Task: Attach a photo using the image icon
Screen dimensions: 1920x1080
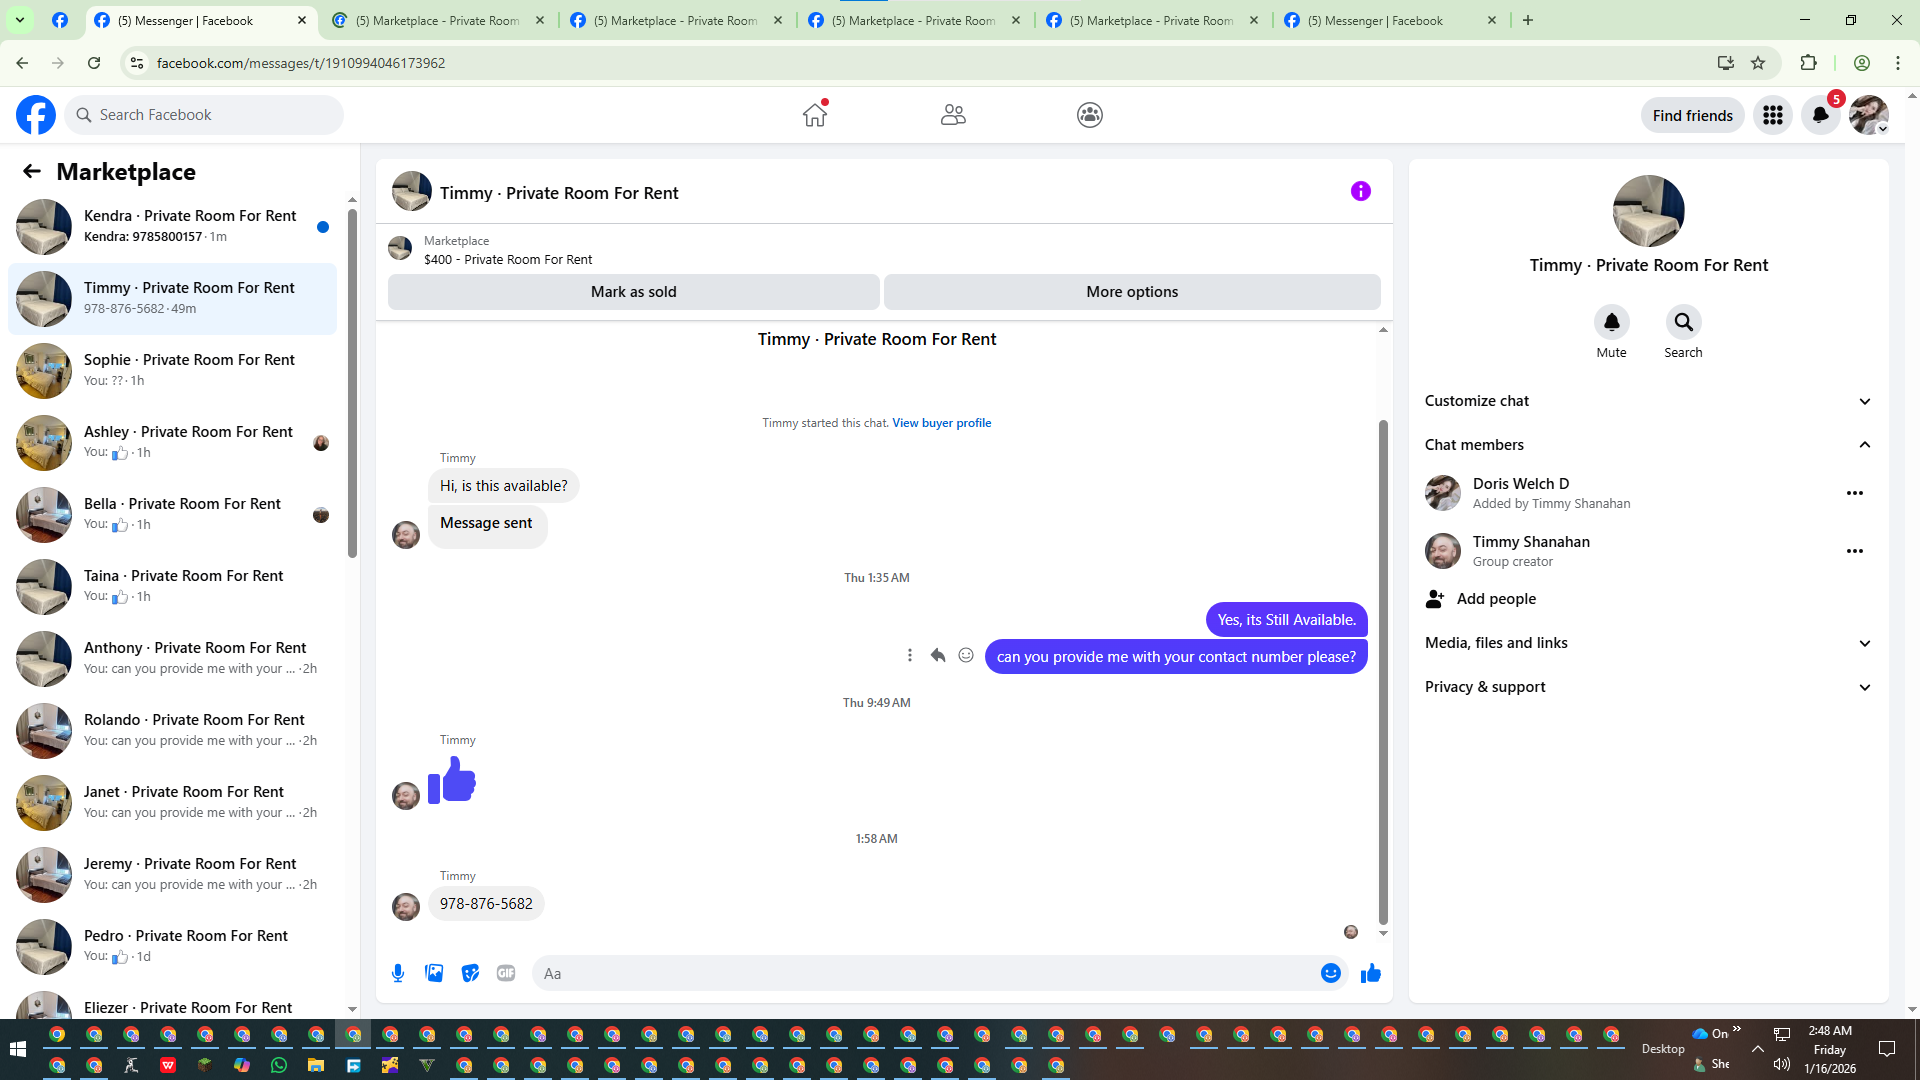Action: click(434, 973)
